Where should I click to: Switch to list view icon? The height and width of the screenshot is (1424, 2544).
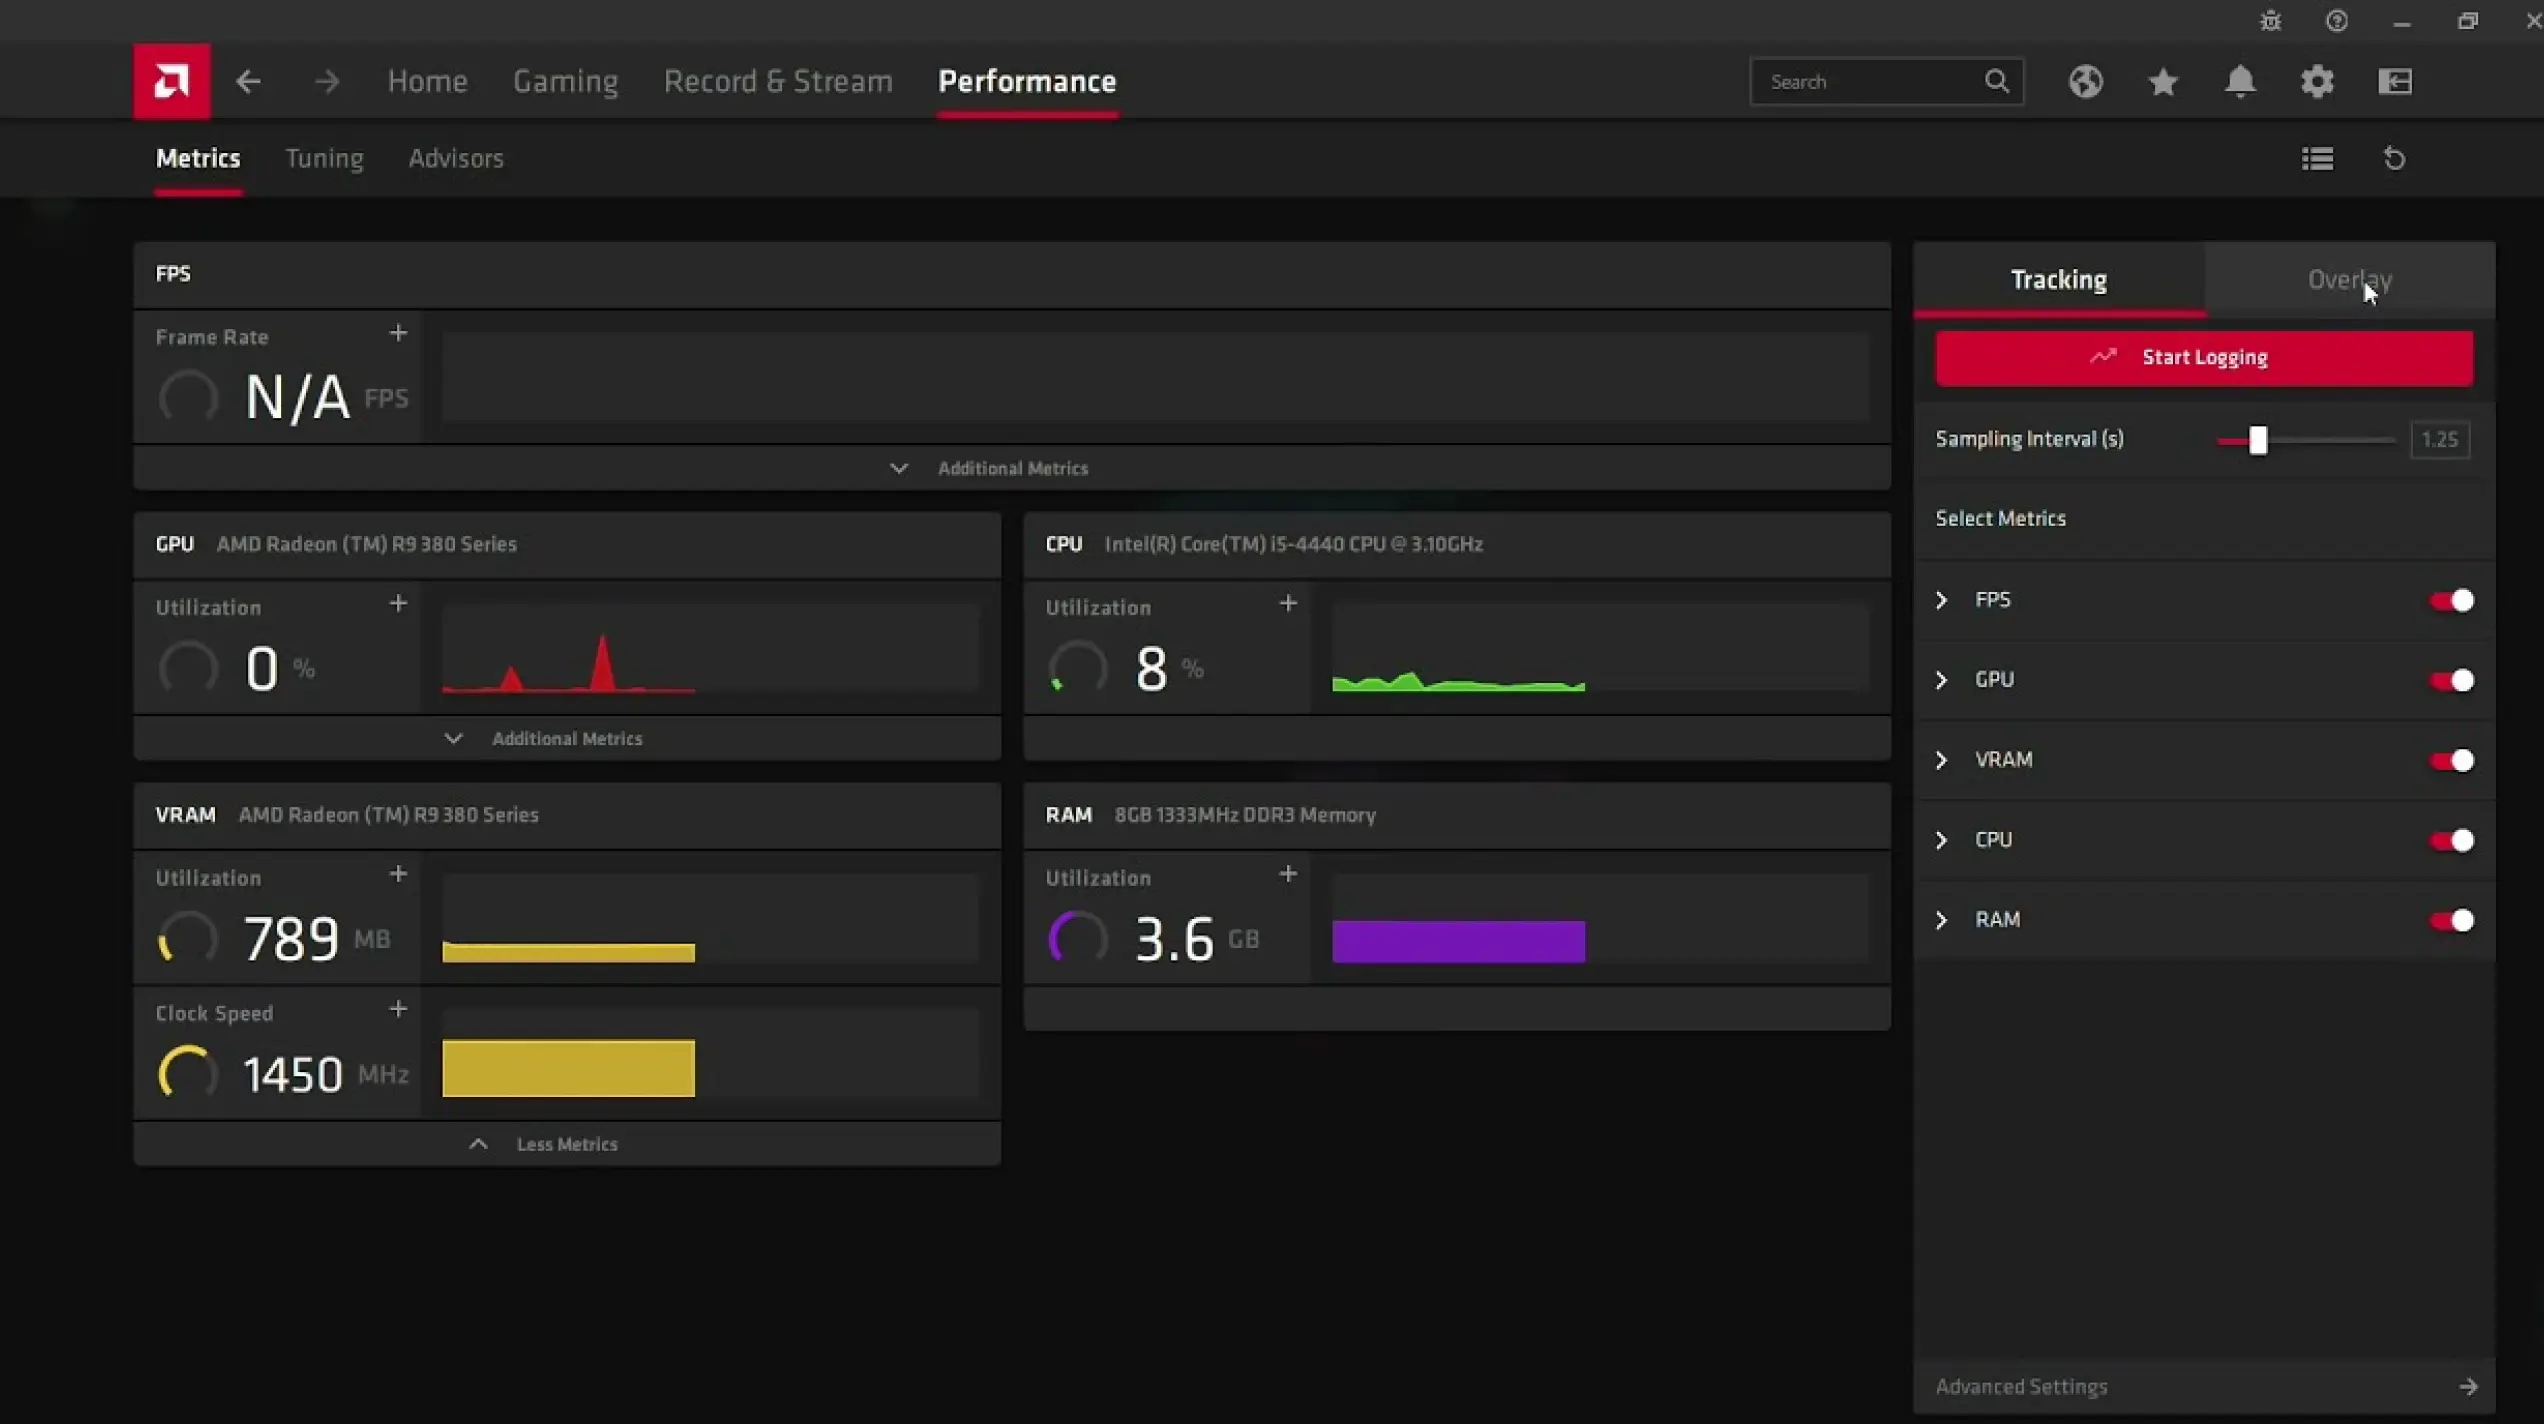coord(2317,158)
